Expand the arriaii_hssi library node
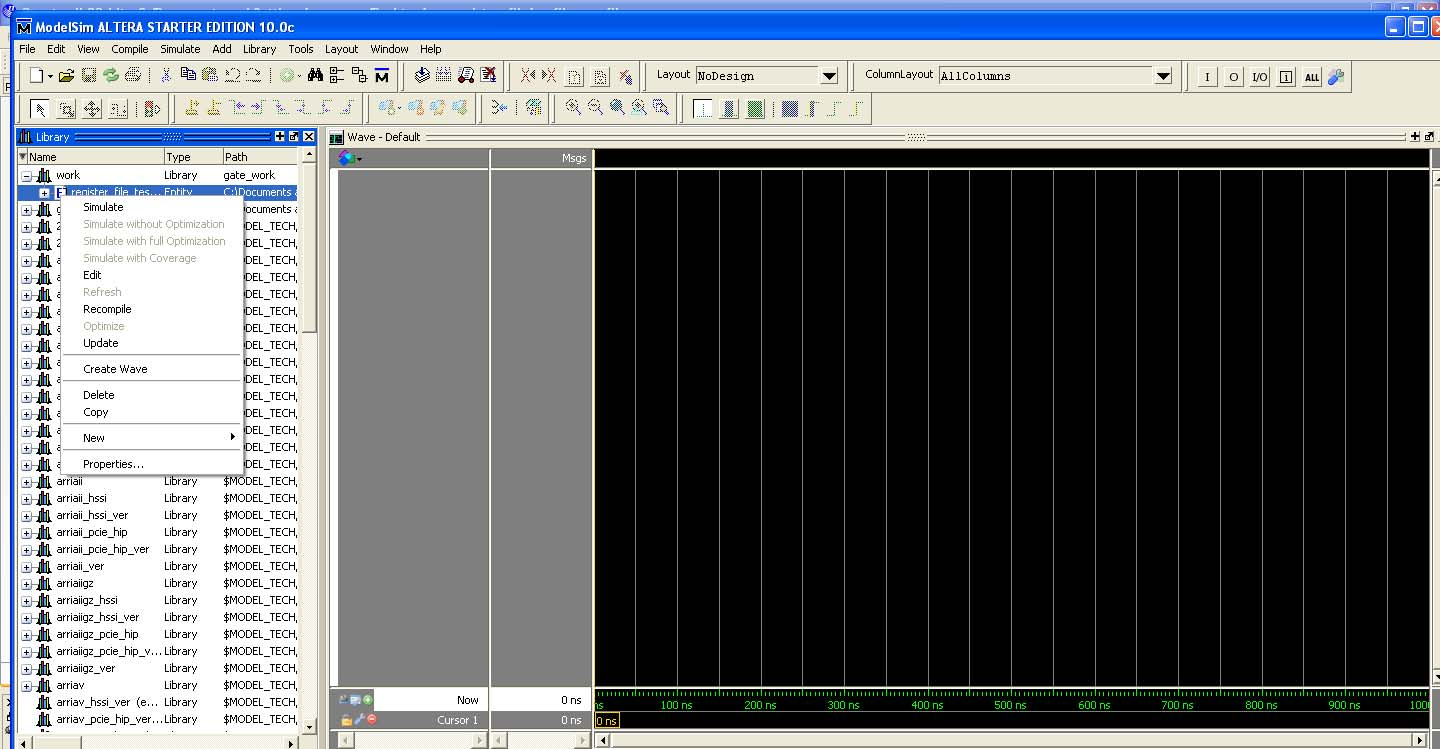1440x749 pixels. tap(27, 498)
